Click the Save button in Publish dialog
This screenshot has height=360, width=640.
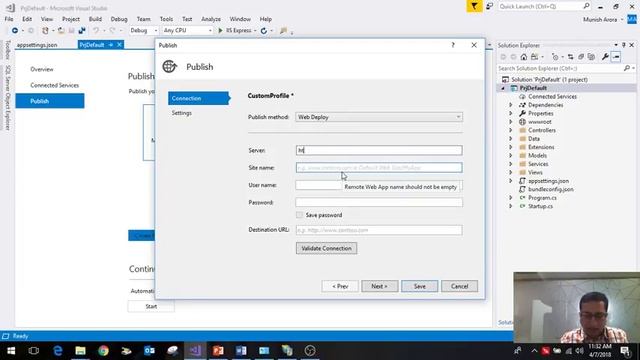point(419,286)
